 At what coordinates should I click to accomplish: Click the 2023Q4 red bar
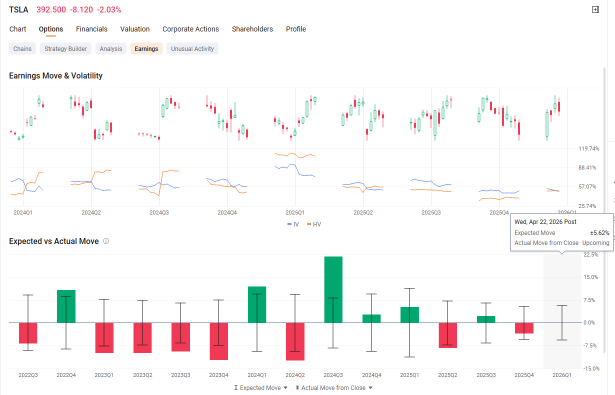[219, 341]
